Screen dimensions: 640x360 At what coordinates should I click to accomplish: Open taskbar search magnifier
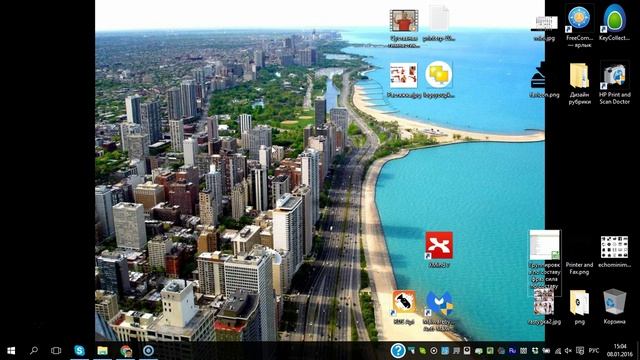pos(34,350)
